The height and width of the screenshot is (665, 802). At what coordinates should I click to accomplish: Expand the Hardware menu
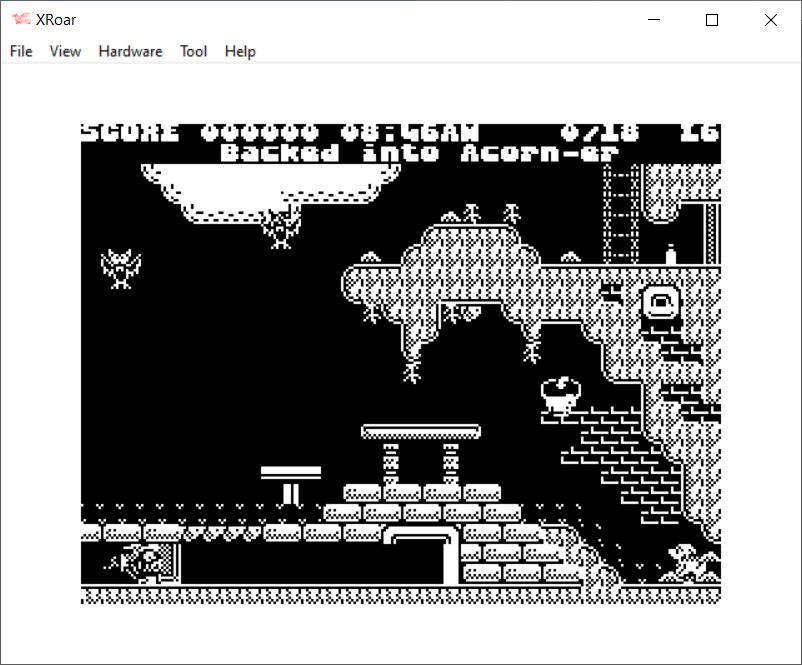130,51
